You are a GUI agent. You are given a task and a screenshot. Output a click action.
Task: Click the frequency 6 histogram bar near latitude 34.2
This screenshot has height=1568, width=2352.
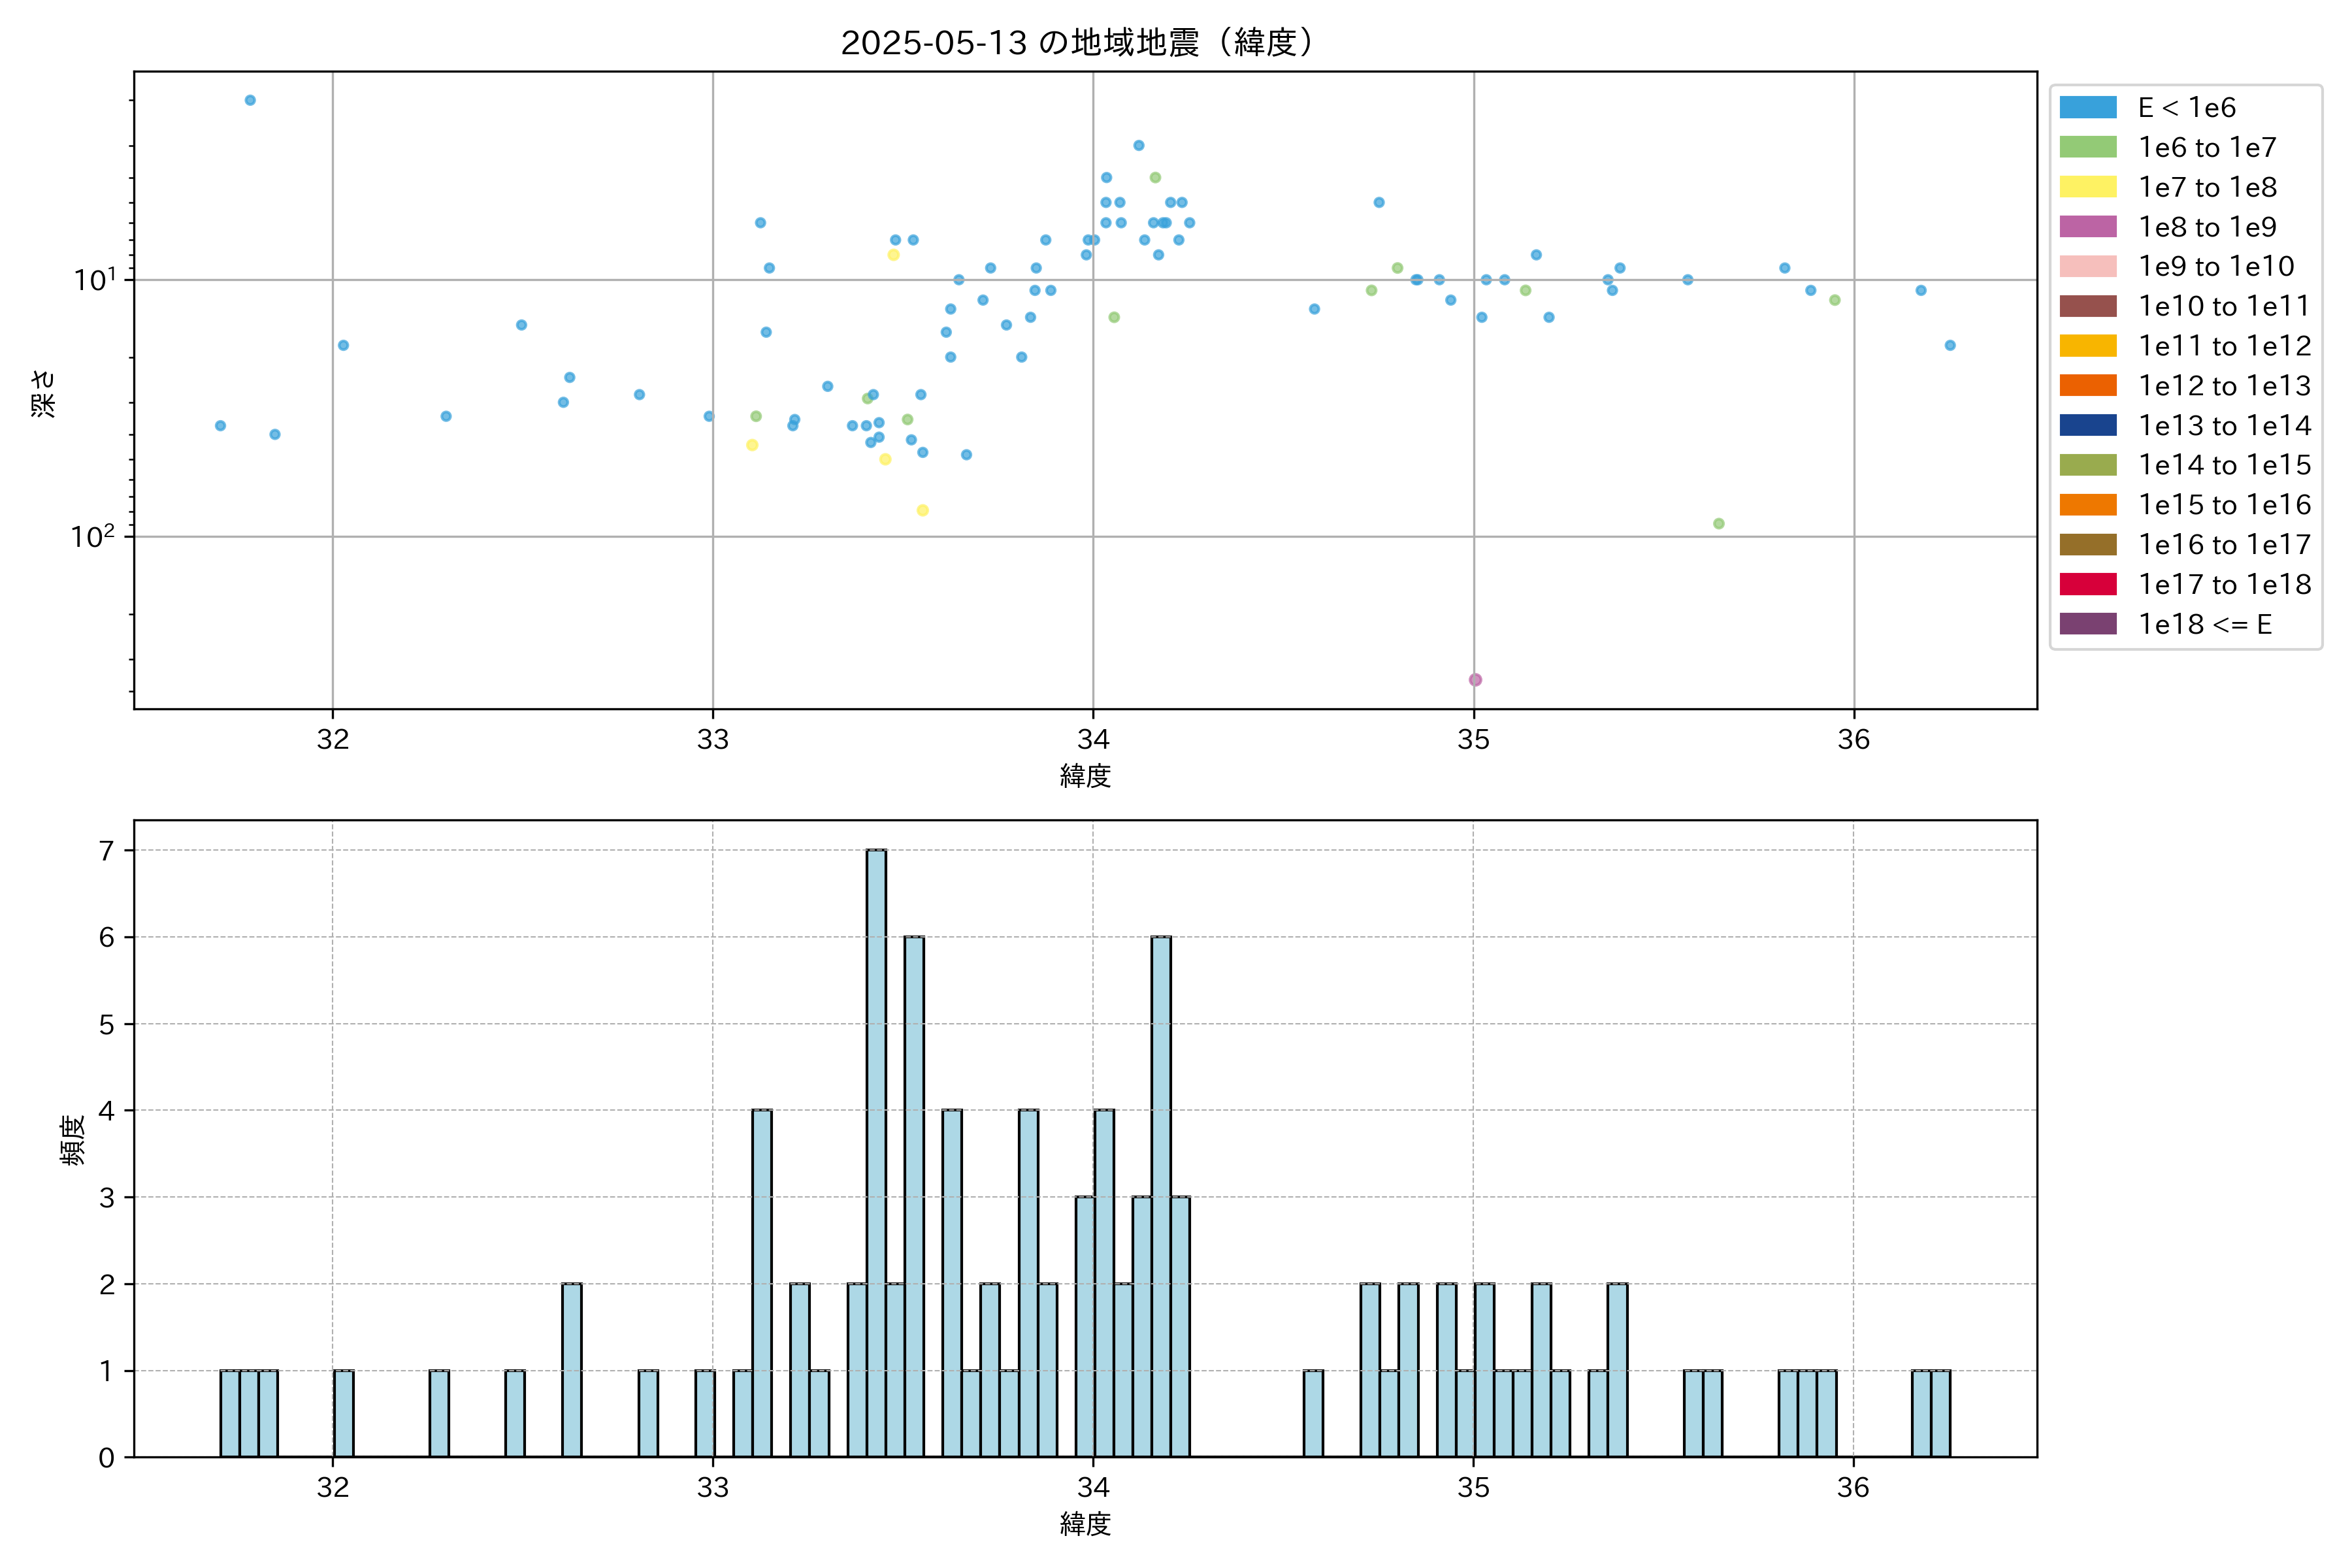1161,1196
